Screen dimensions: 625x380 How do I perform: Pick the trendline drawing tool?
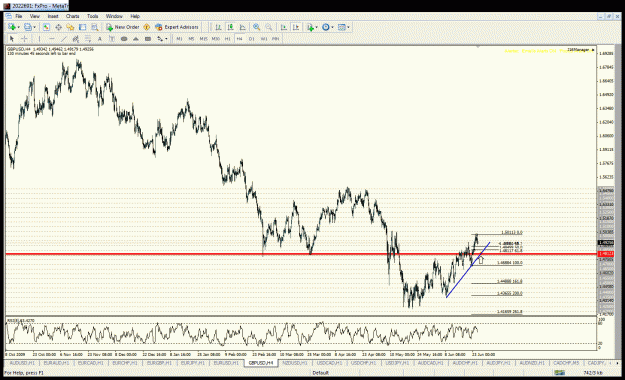[64, 39]
